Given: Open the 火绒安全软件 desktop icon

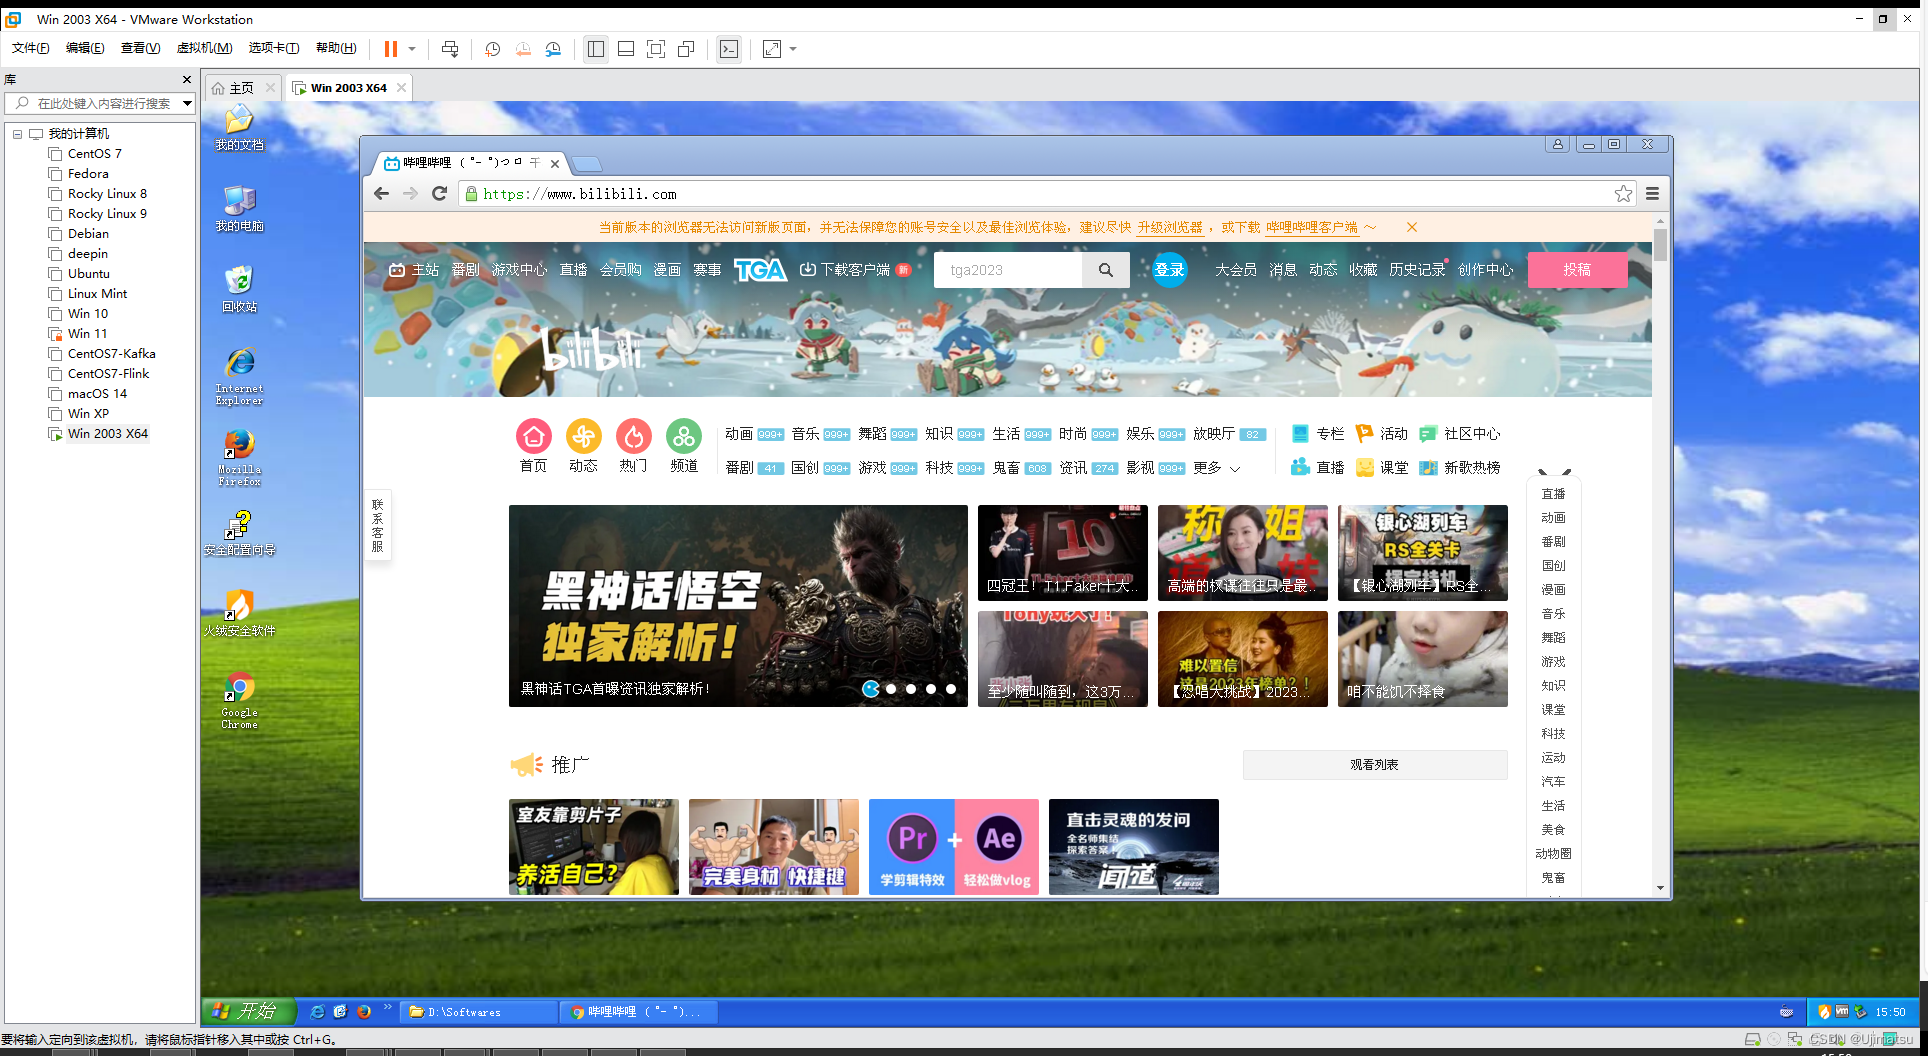Looking at the screenshot, I should (240, 612).
